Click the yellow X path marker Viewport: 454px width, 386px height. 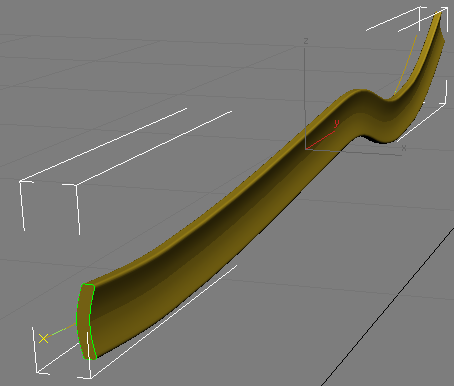tap(43, 338)
